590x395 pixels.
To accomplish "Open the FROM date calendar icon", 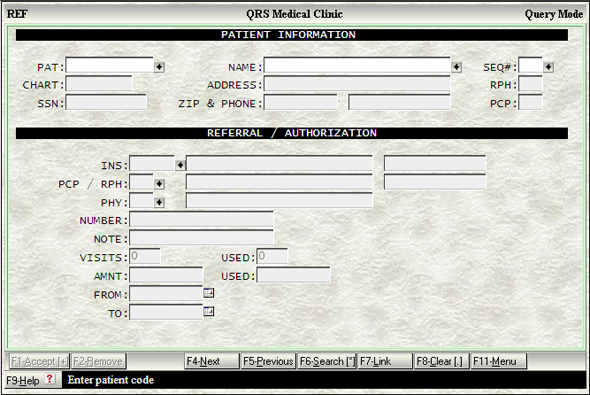I will tap(208, 293).
